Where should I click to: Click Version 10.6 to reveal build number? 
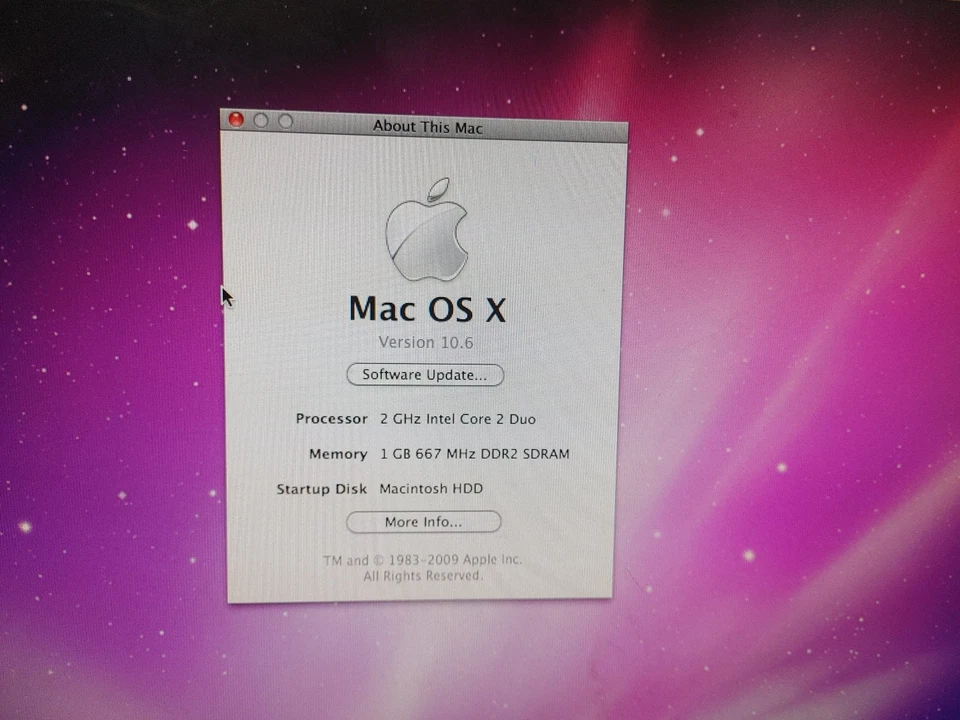pyautogui.click(x=426, y=342)
